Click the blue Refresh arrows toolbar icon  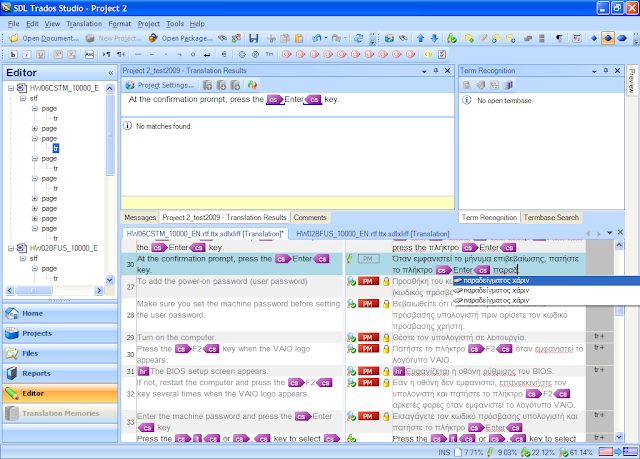[358, 38]
